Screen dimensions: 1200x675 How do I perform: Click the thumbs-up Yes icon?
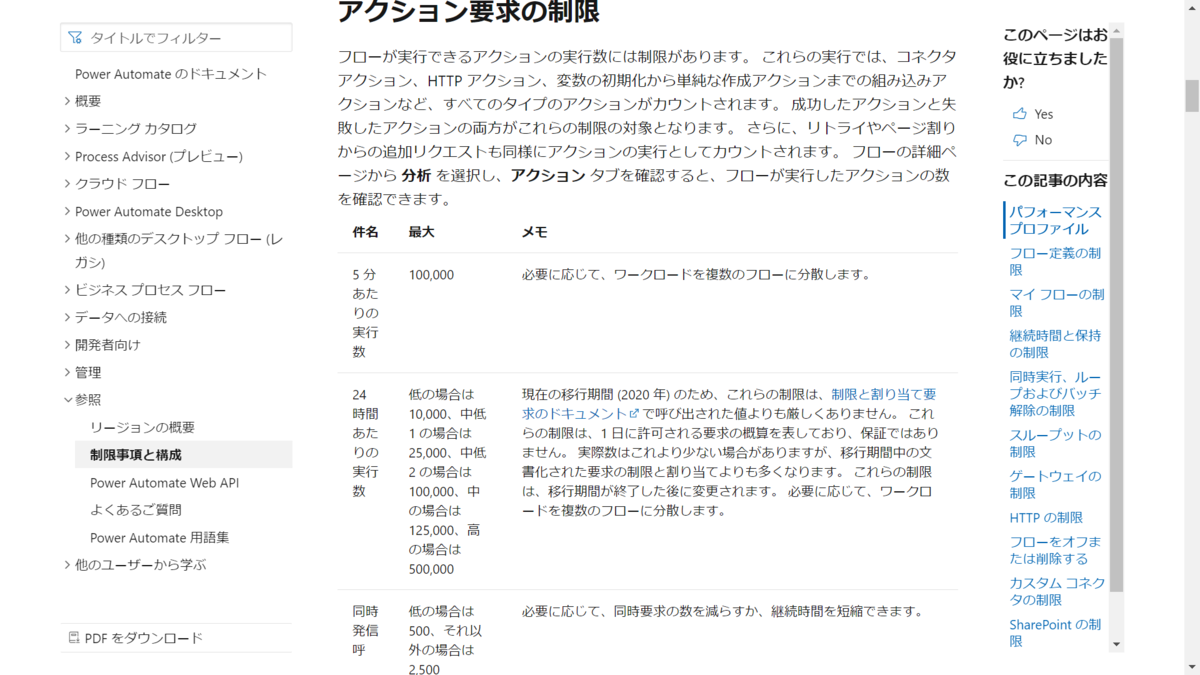click(1019, 114)
